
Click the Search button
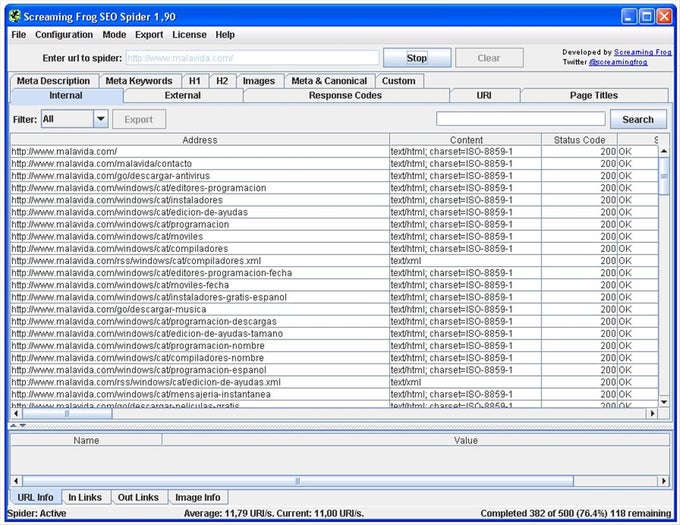(x=638, y=119)
